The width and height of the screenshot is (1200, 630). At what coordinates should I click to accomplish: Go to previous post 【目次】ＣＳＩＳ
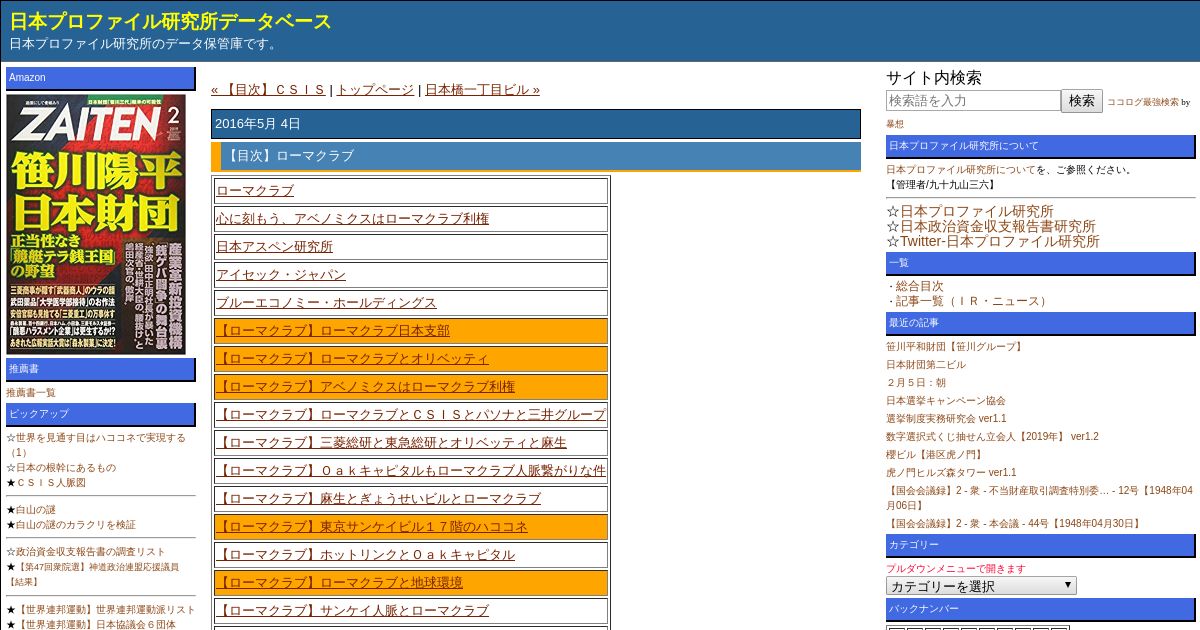coord(269,90)
